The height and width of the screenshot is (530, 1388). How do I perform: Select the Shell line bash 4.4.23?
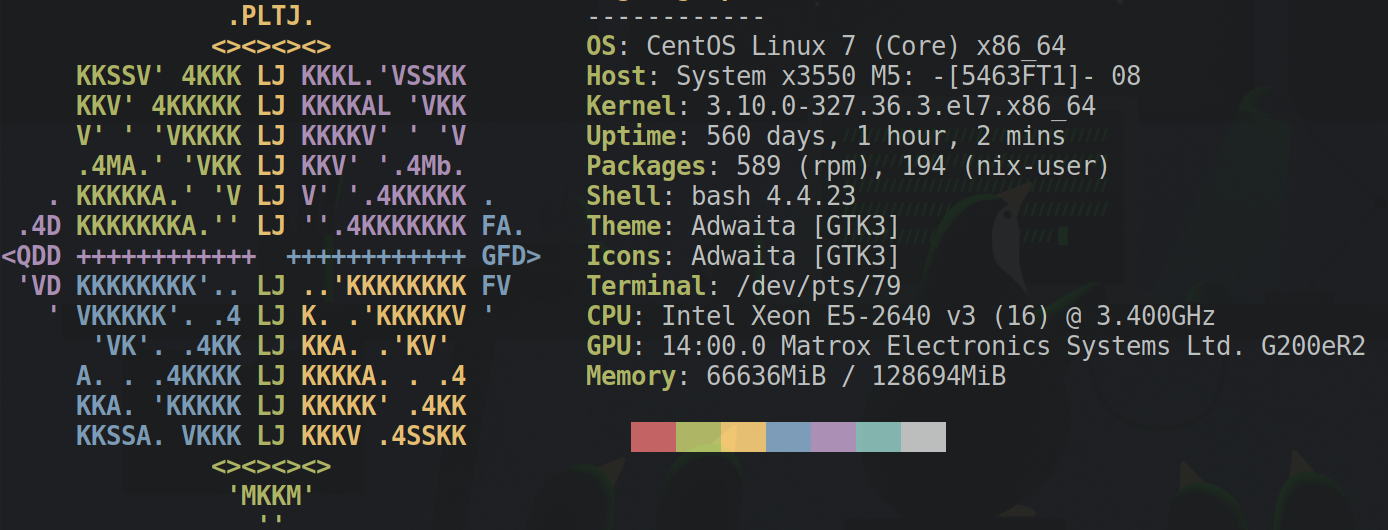point(721,197)
